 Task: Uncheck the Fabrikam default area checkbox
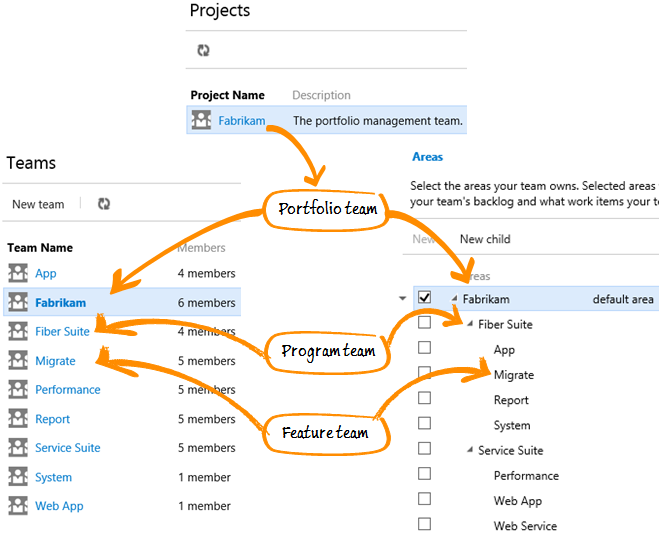click(x=424, y=298)
